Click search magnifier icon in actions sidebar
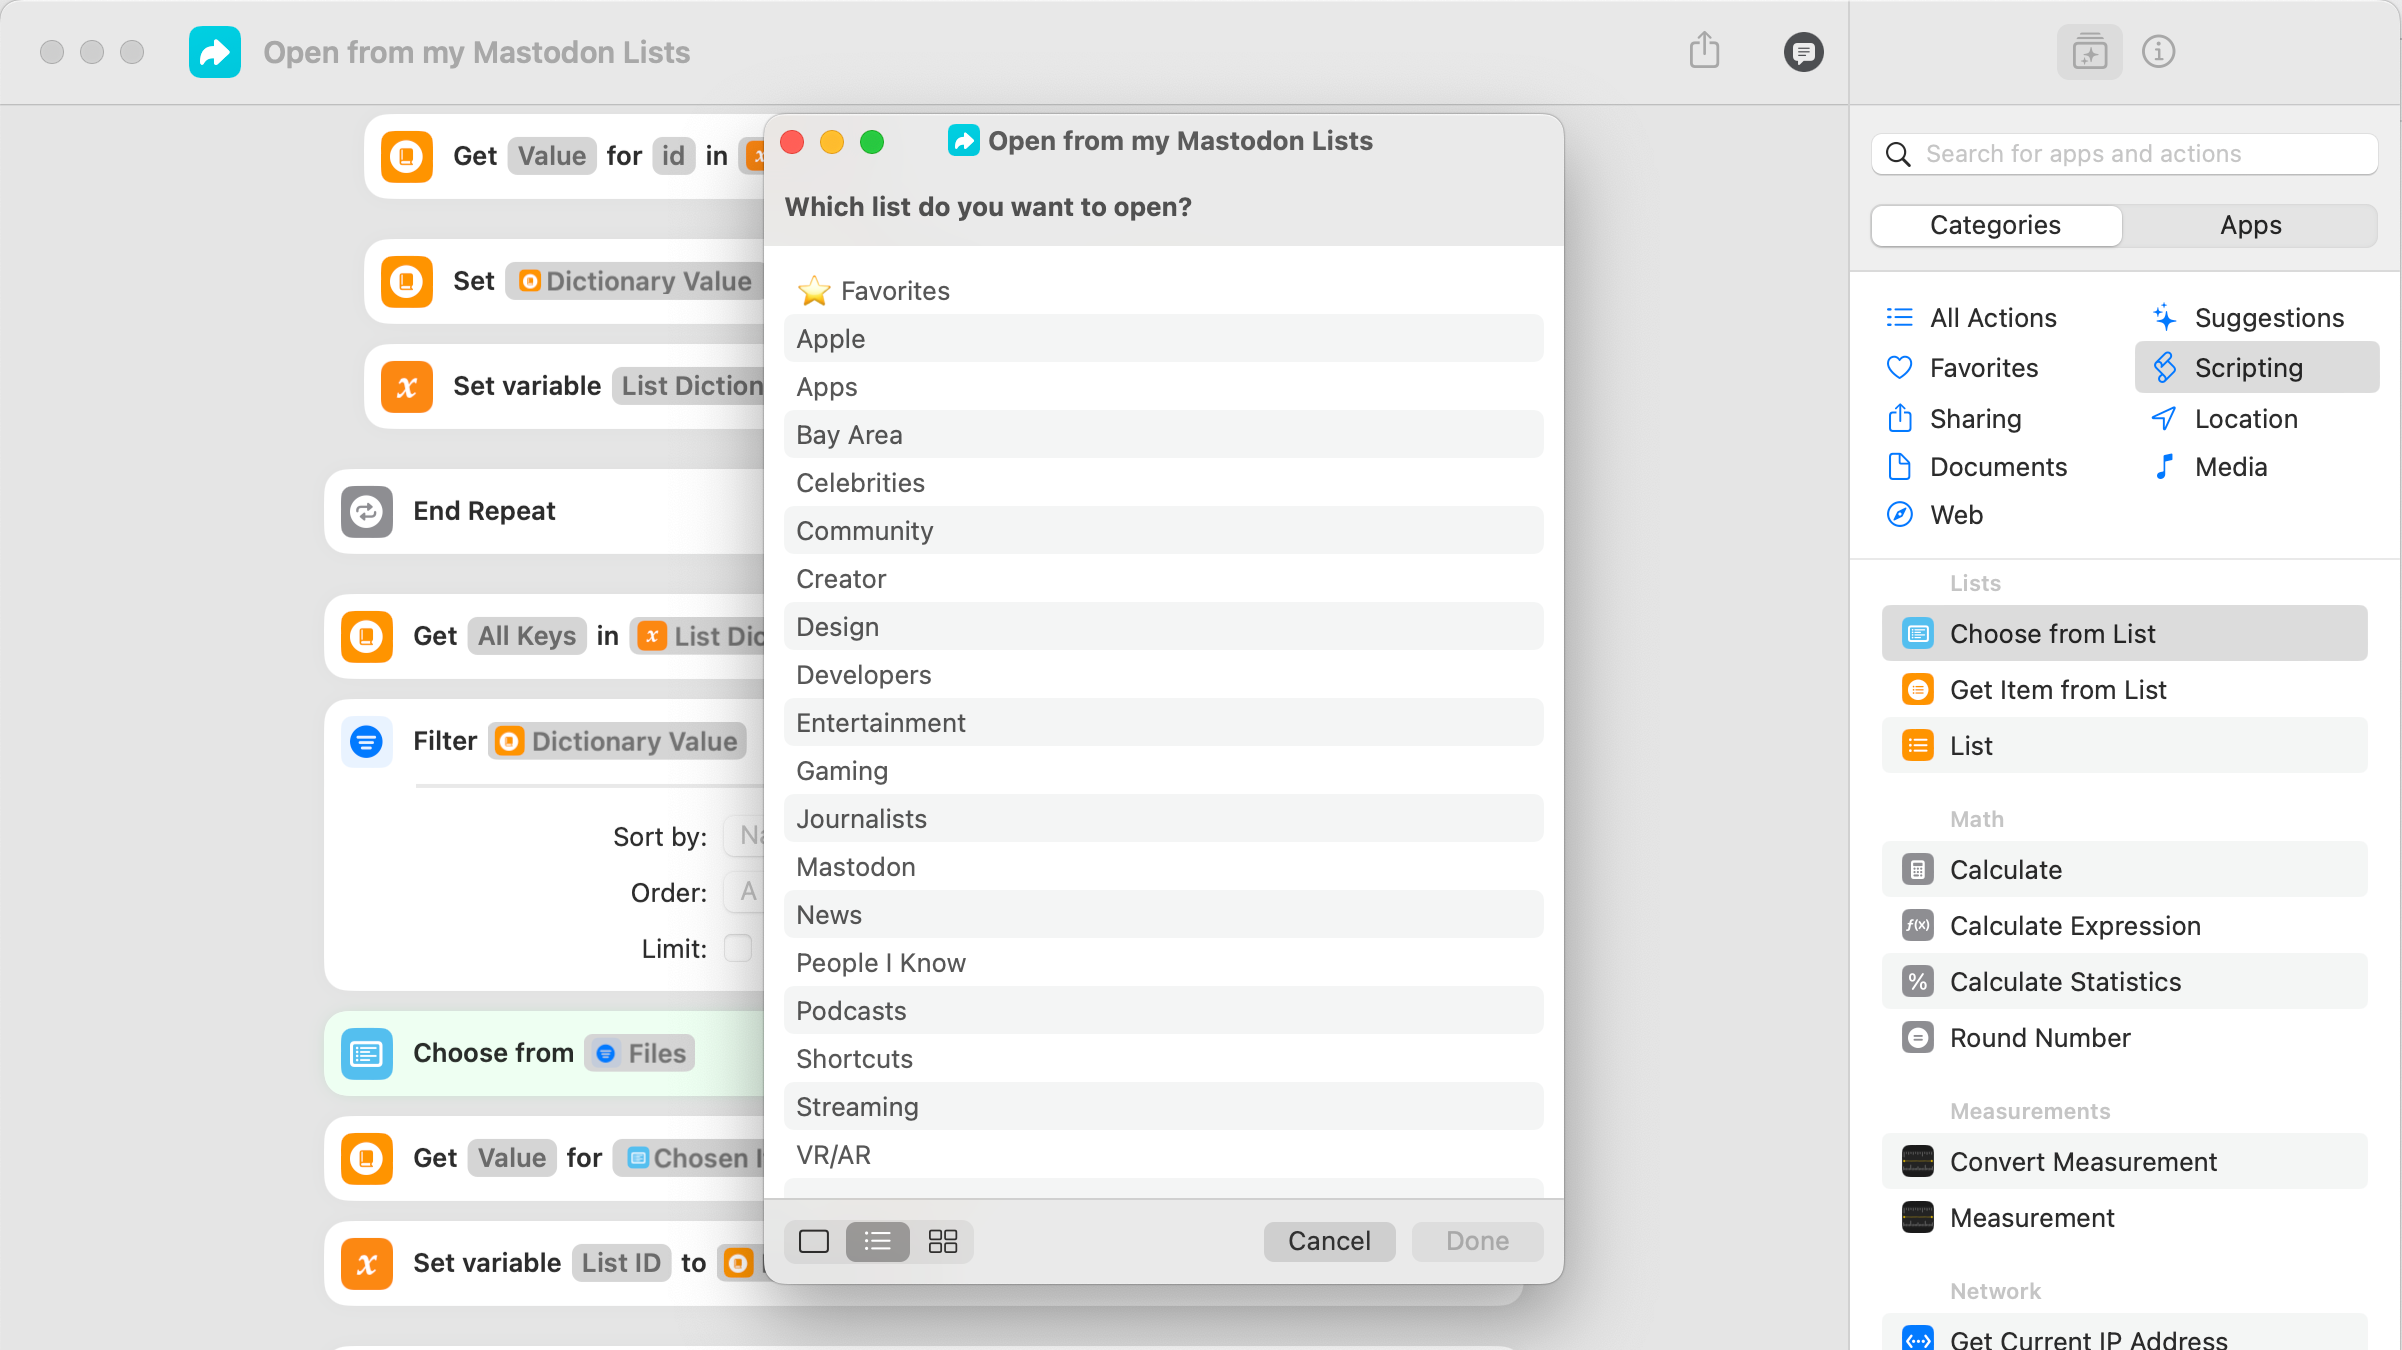The width and height of the screenshot is (2402, 1350). 1897,154
